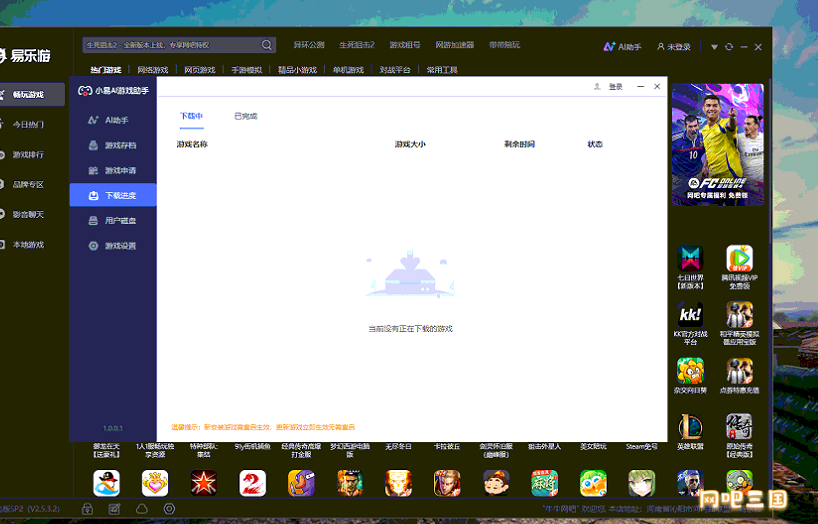Open the 单机游戏 category tab

click(x=348, y=70)
